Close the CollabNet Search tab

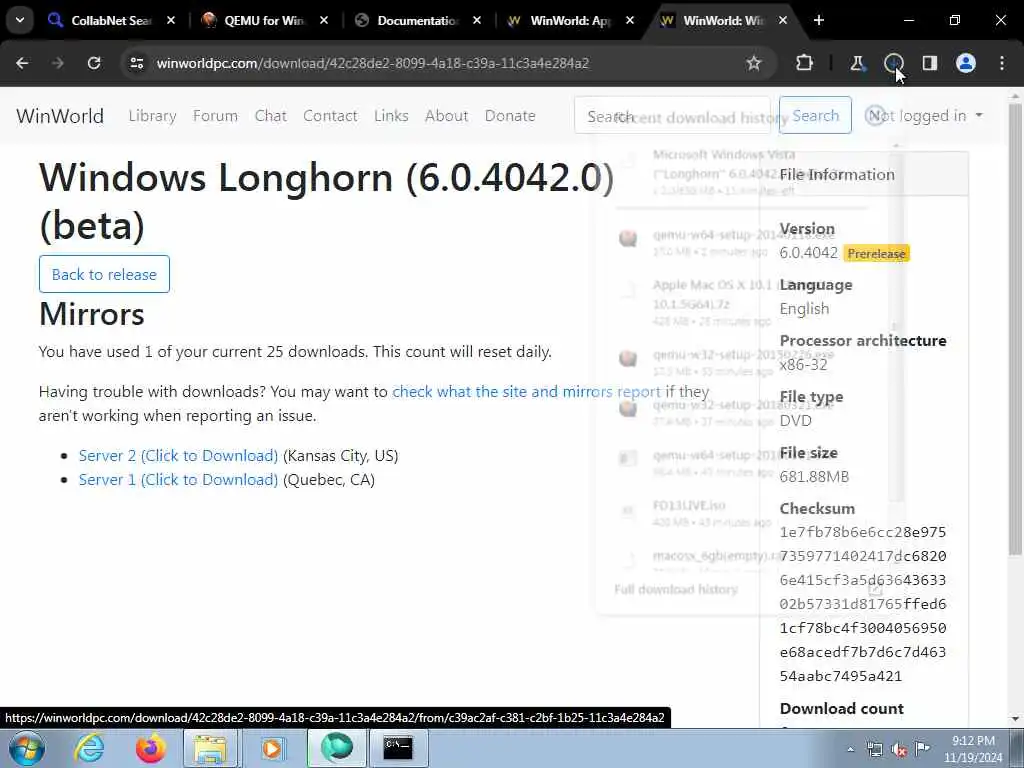click(x=170, y=21)
